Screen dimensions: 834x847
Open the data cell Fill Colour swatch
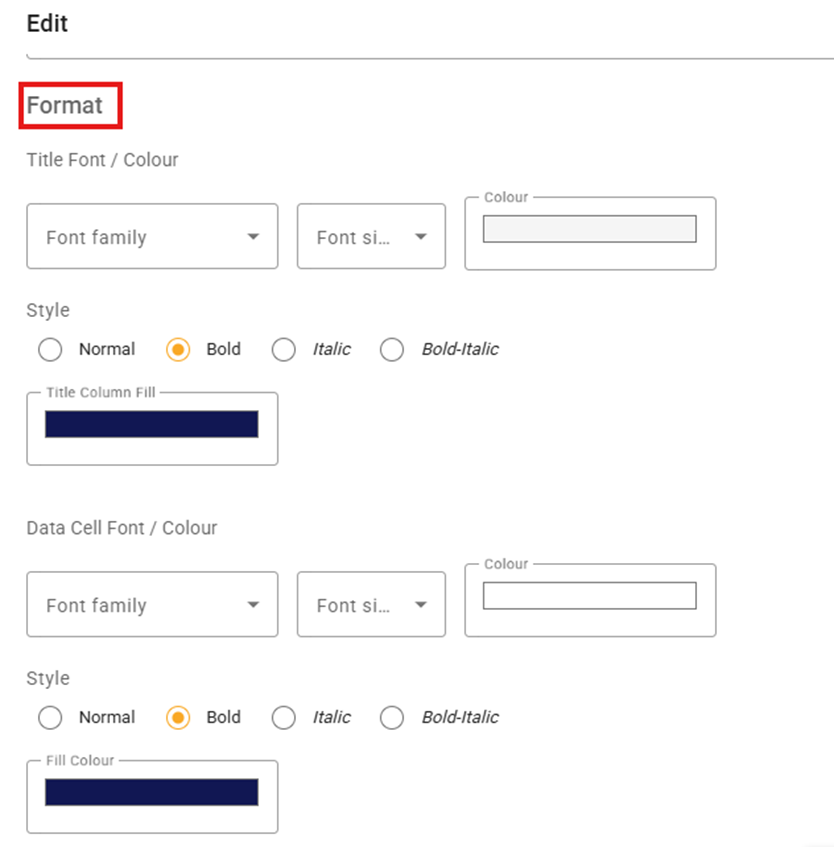pos(152,792)
